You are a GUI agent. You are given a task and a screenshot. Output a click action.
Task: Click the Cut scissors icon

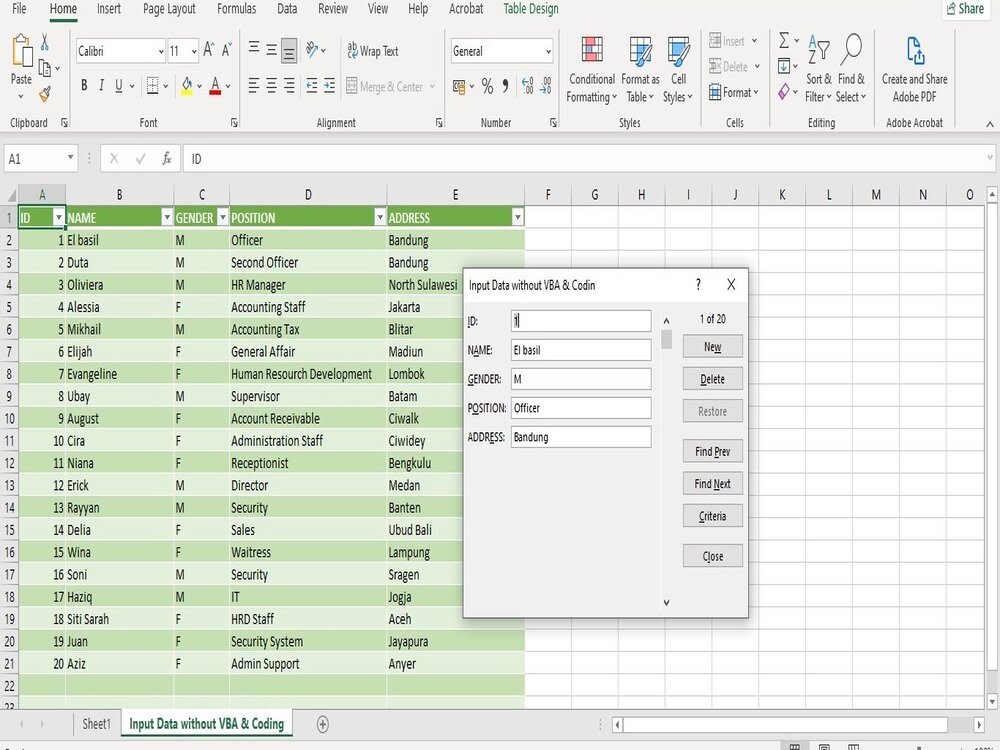45,43
